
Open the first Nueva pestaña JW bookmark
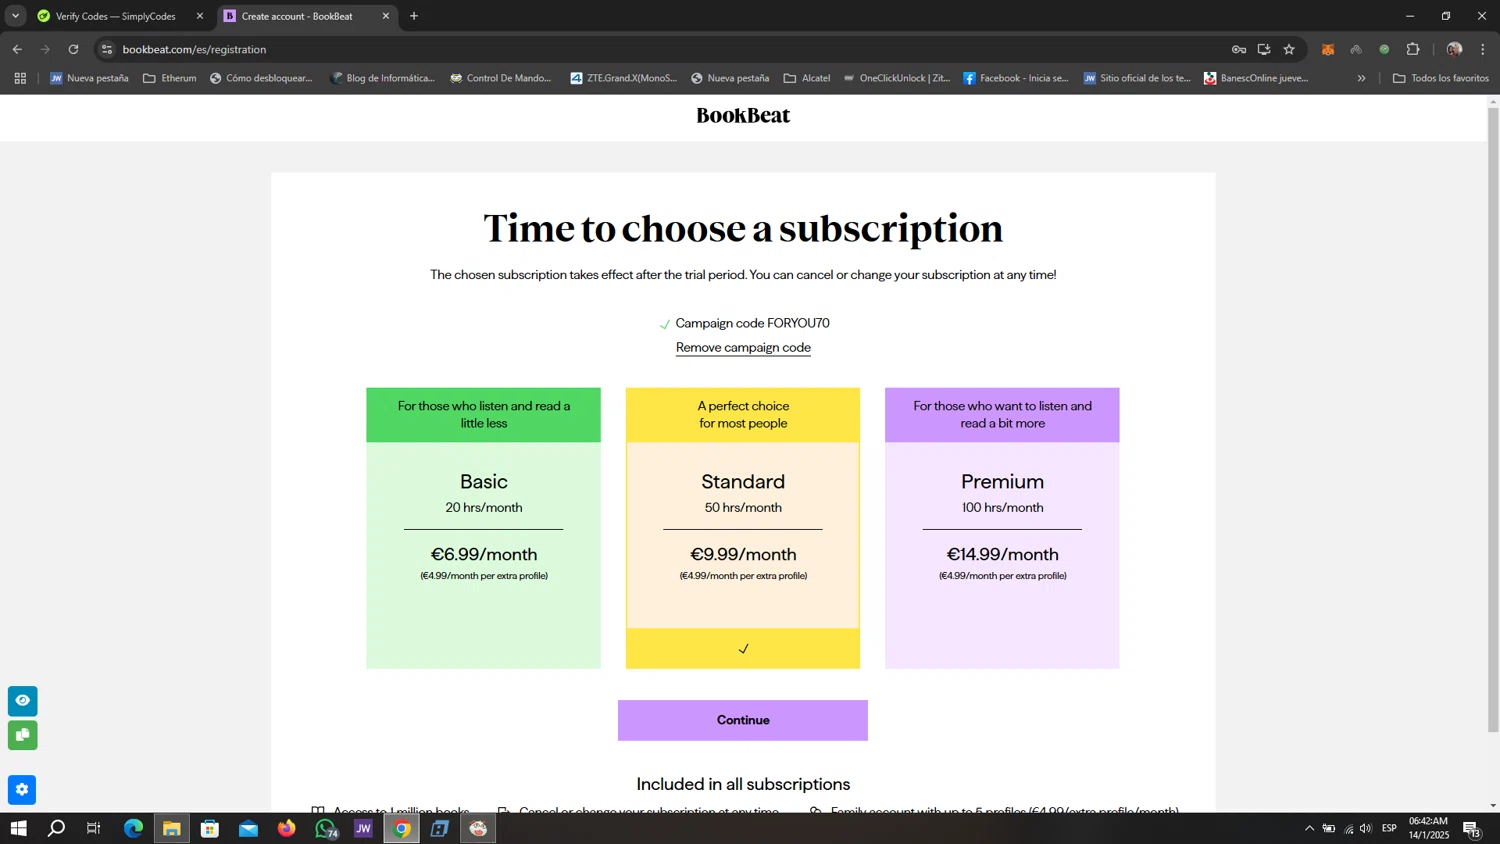[x=89, y=78]
